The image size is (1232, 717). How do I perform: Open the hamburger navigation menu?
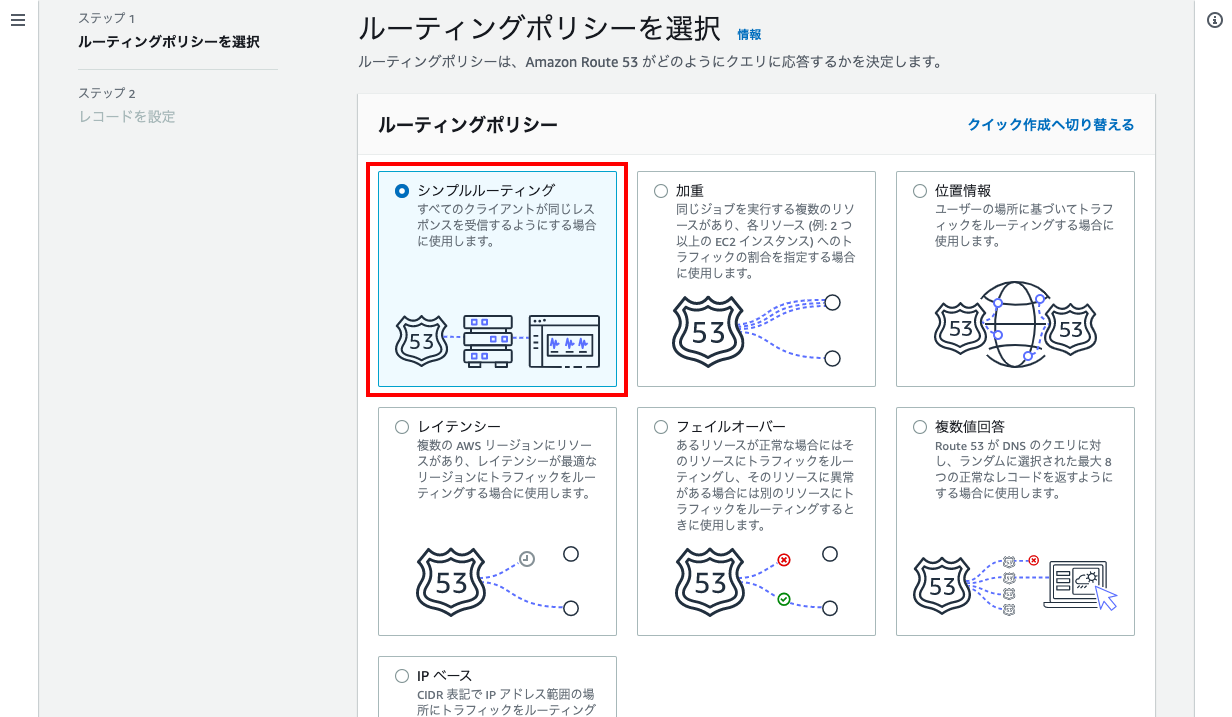[17, 20]
